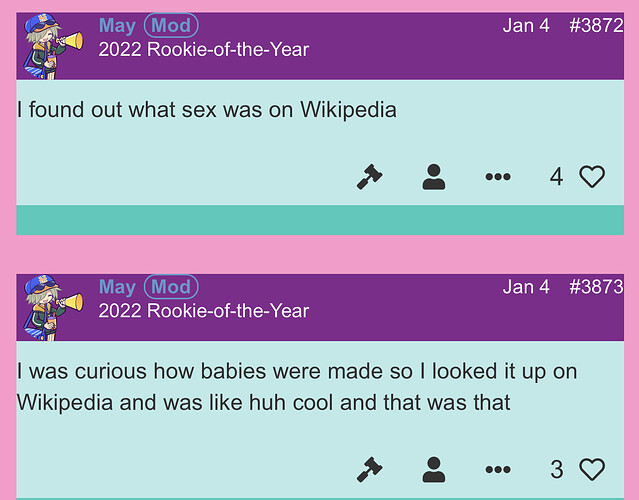Open the three-dot more menu on post #3872
Viewport: 639px width, 500px height.
tap(498, 177)
